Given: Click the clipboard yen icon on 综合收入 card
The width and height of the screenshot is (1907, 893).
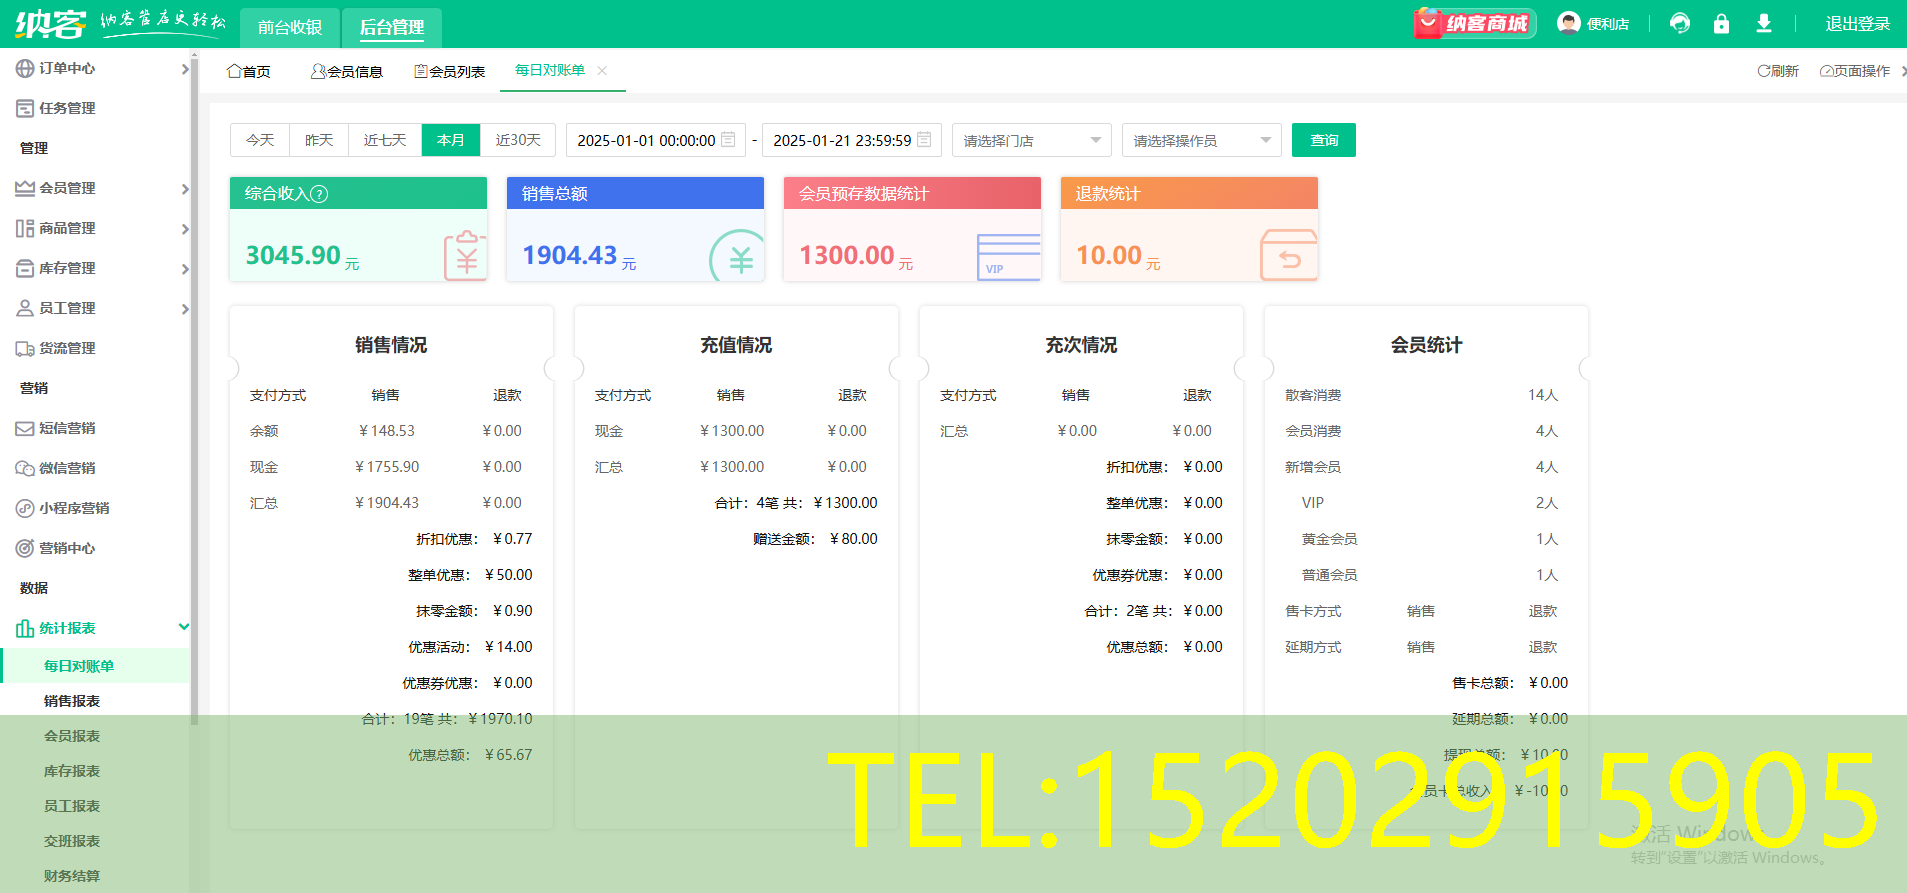Looking at the screenshot, I should pos(465,255).
